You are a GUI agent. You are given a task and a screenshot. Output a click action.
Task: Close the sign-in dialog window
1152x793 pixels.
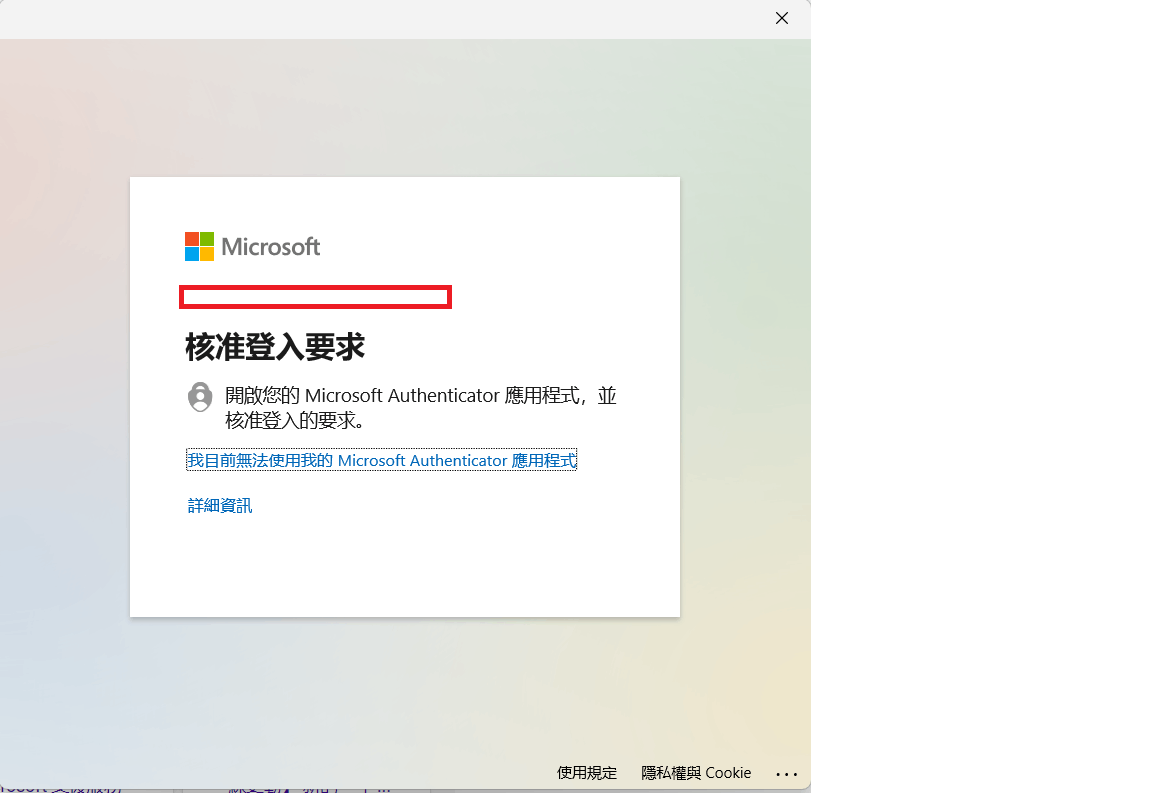[x=782, y=18]
